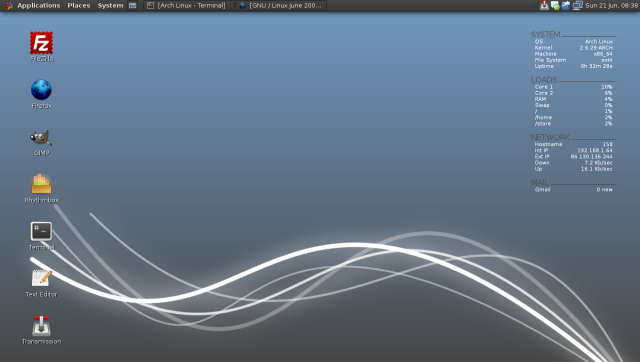The image size is (640, 362).
Task: Click the OS Arch Linux row
Action: pos(573,42)
